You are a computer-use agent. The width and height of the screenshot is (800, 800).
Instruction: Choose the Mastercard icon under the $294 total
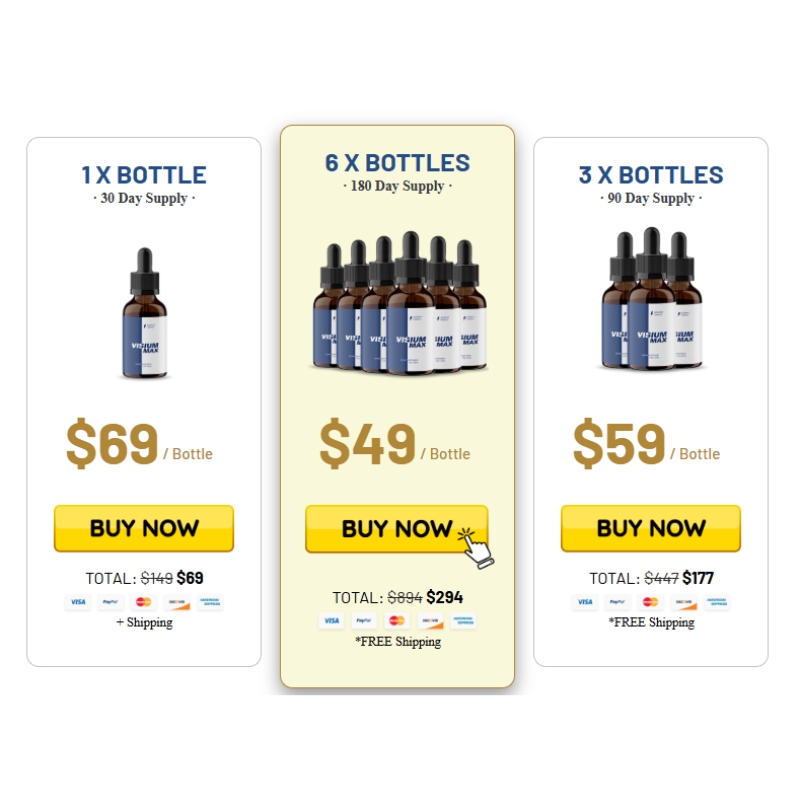click(x=397, y=621)
